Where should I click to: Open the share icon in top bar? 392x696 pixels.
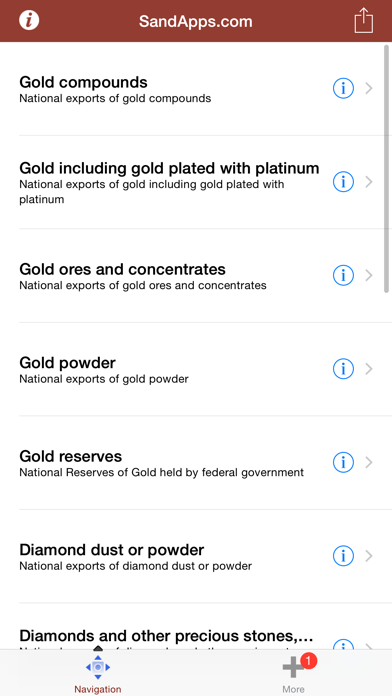coord(364,20)
